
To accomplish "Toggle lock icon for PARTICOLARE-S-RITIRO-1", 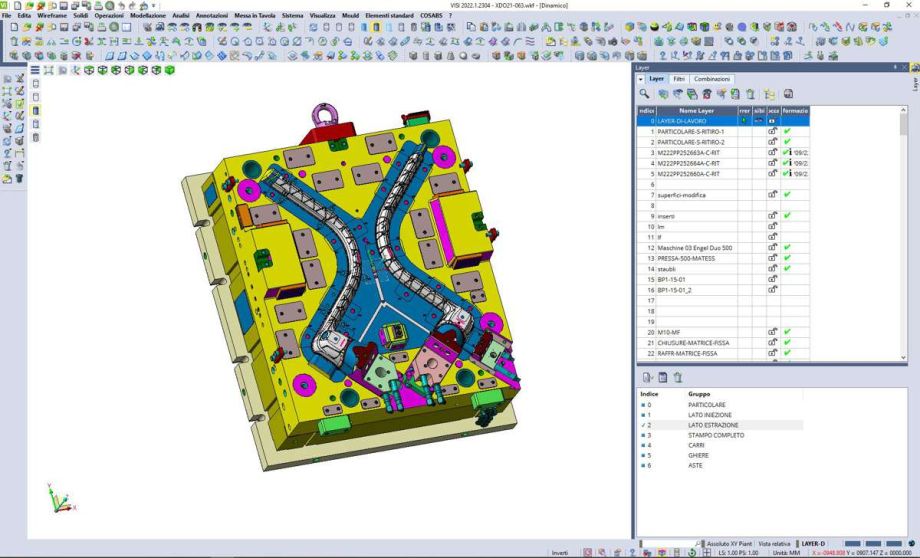I will pyautogui.click(x=773, y=131).
